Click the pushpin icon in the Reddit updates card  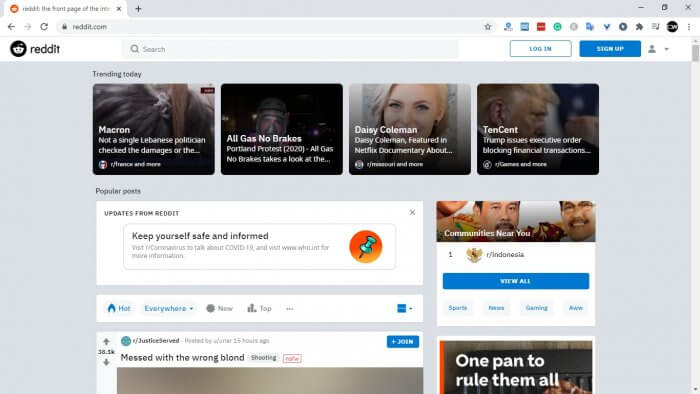point(366,246)
